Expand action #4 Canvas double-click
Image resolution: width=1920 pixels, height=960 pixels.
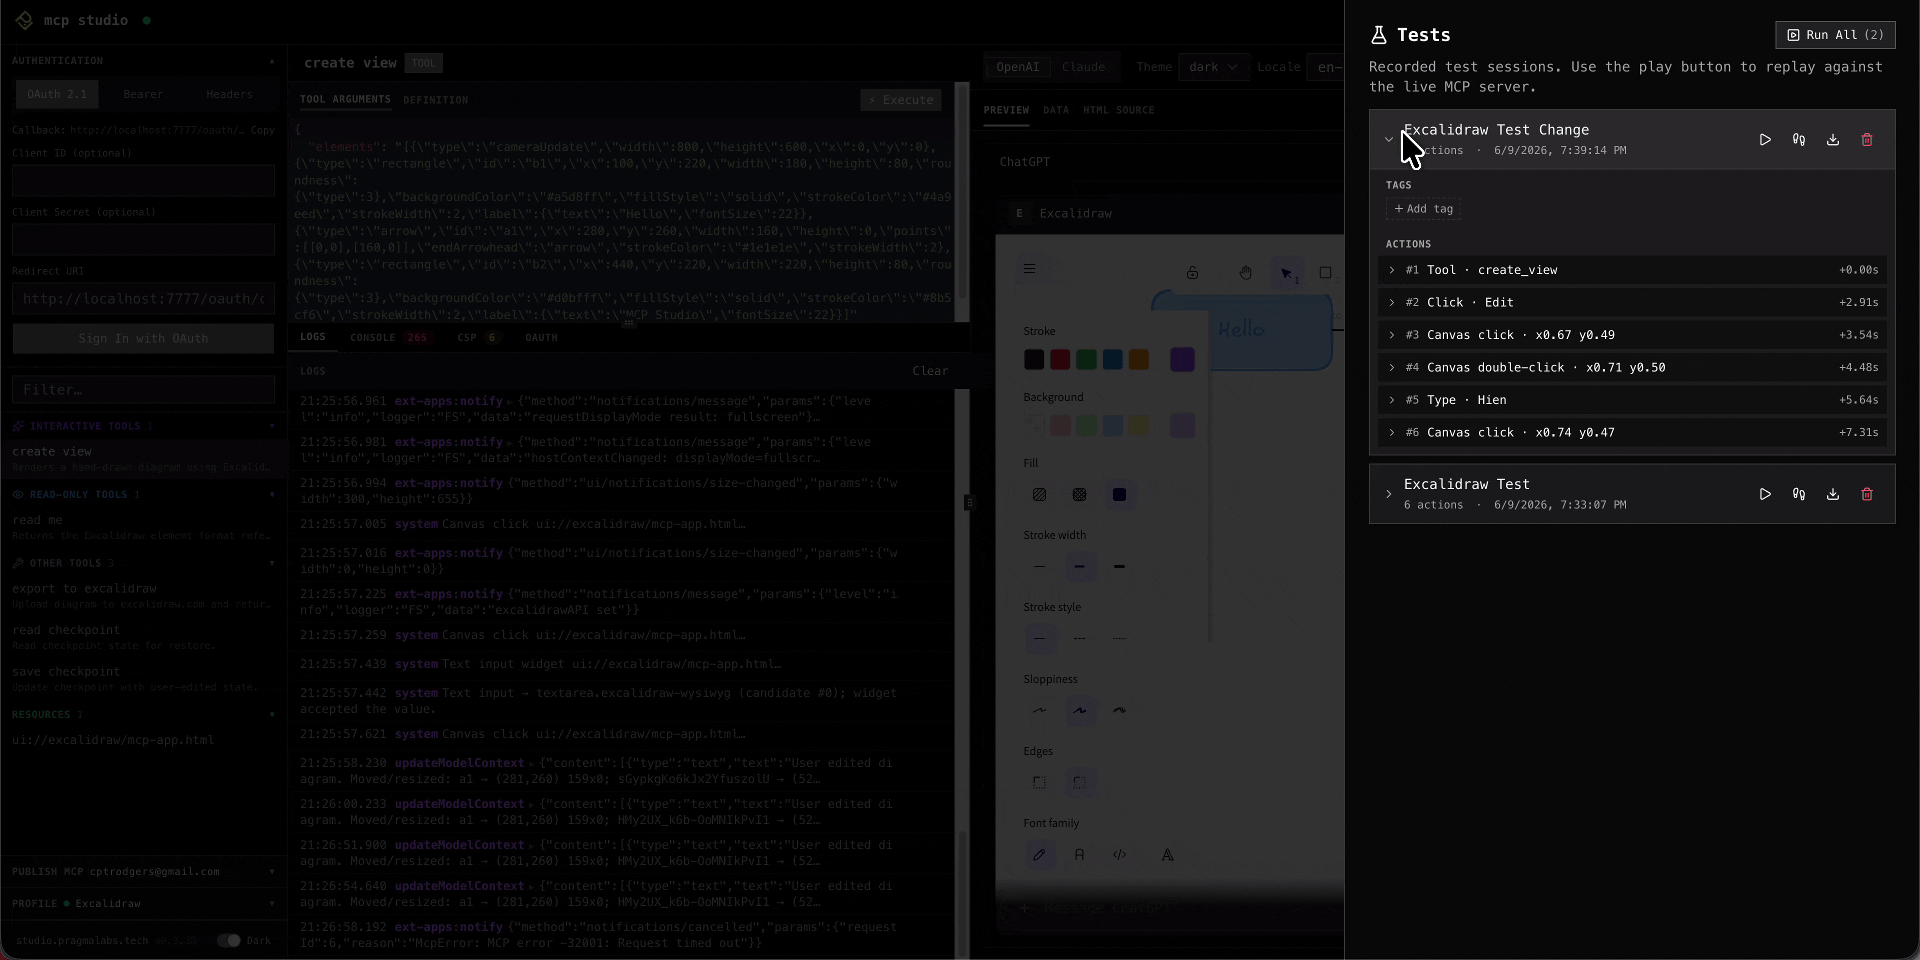pyautogui.click(x=1392, y=367)
